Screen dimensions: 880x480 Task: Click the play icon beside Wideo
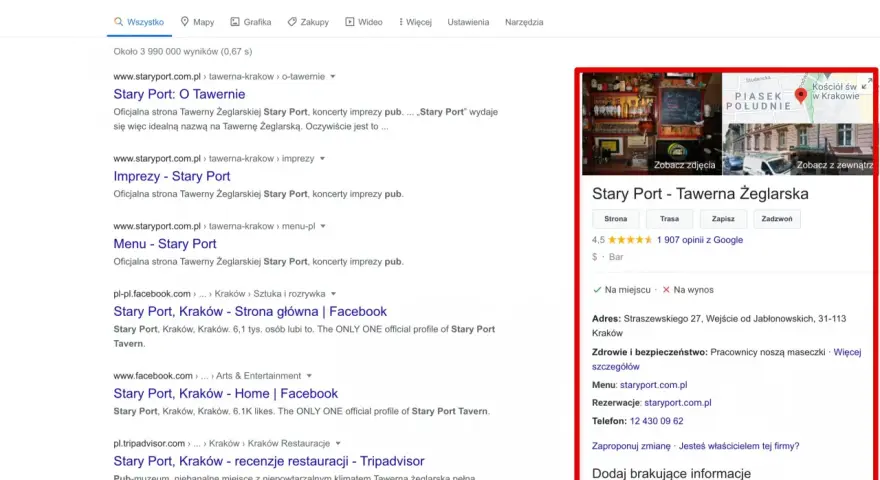tap(350, 22)
